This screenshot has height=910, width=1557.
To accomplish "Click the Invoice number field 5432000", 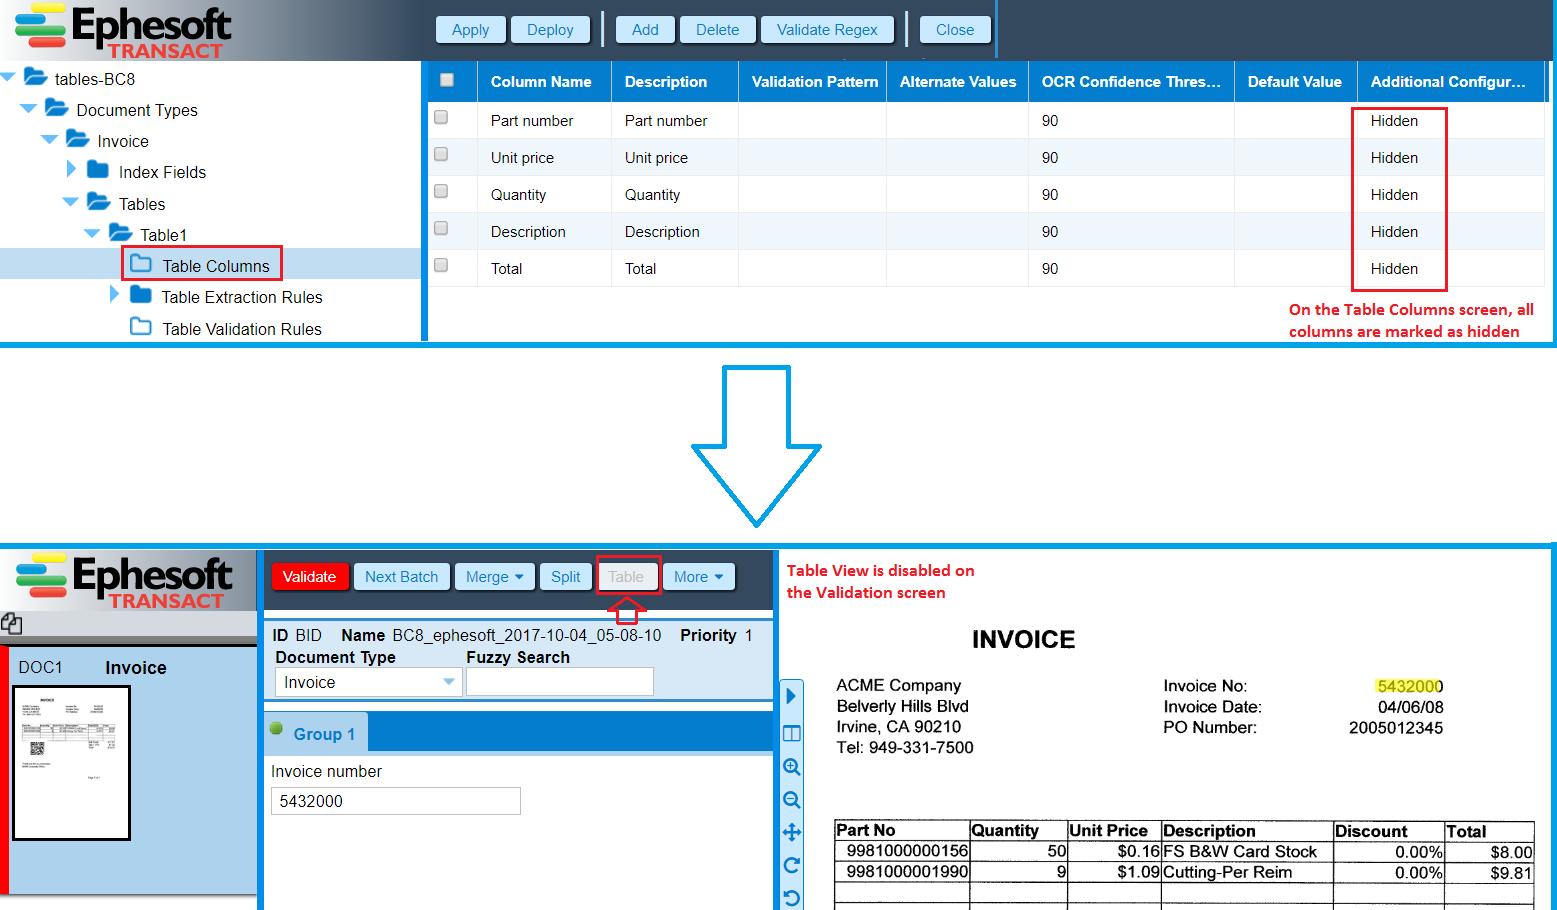I will 395,801.
